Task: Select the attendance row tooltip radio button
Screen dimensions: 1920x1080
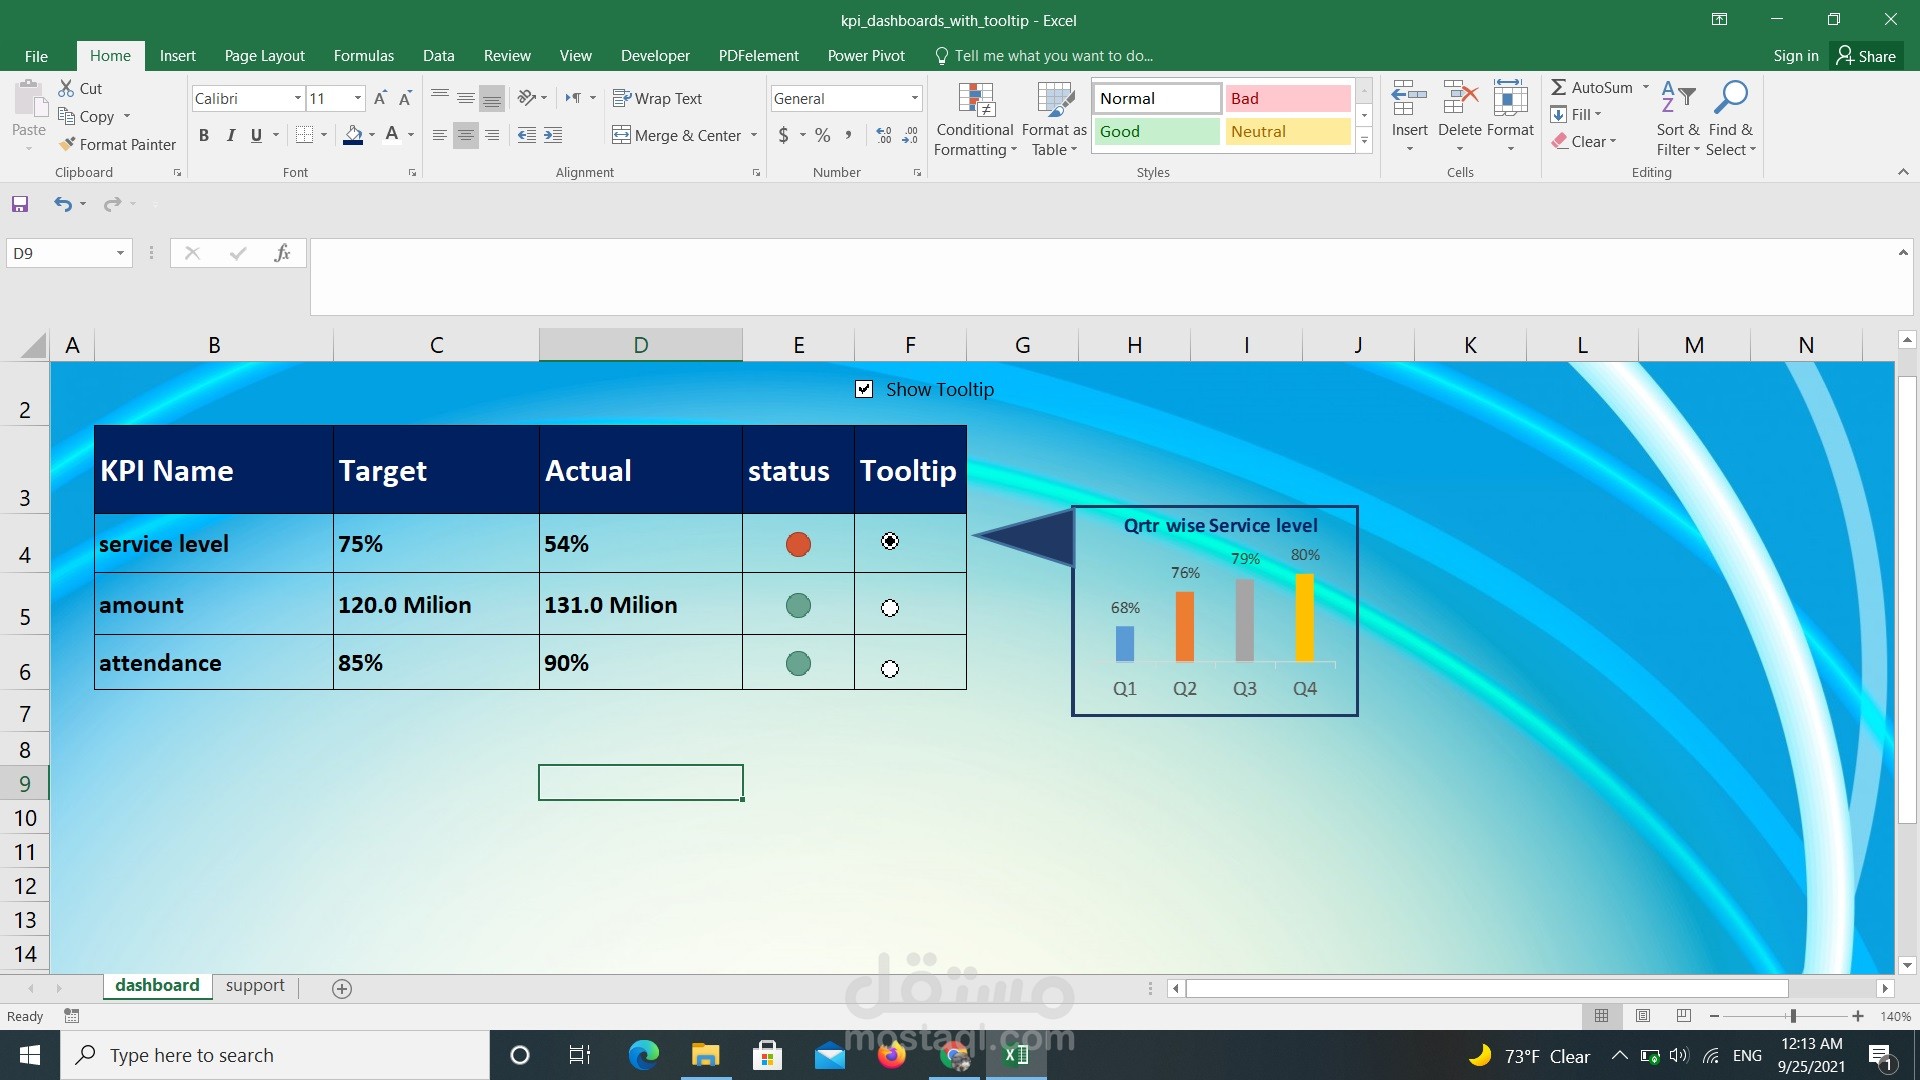Action: tap(889, 668)
